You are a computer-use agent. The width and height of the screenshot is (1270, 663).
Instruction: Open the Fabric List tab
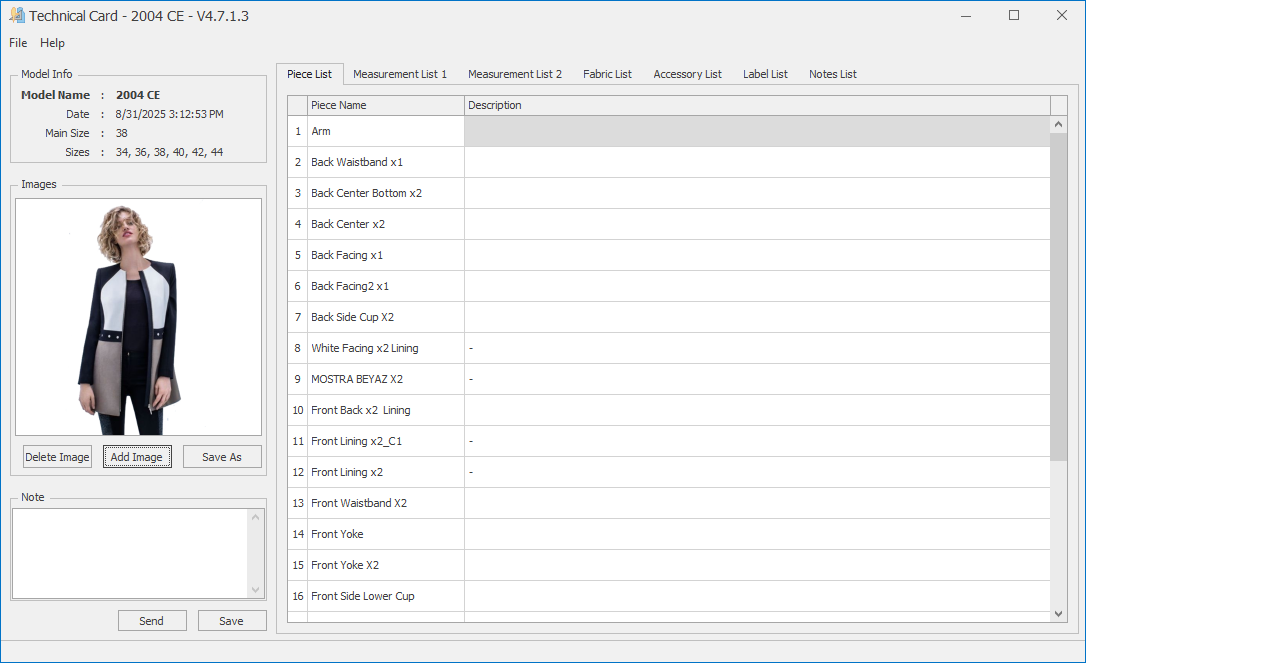[607, 74]
